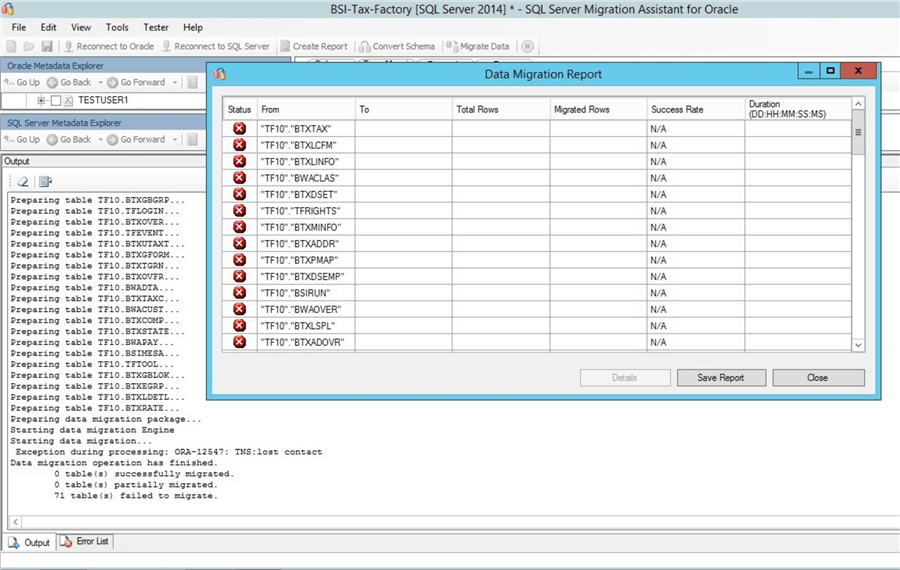The image size is (900, 570).
Task: Click the Clear output eraser icon
Action: click(22, 181)
